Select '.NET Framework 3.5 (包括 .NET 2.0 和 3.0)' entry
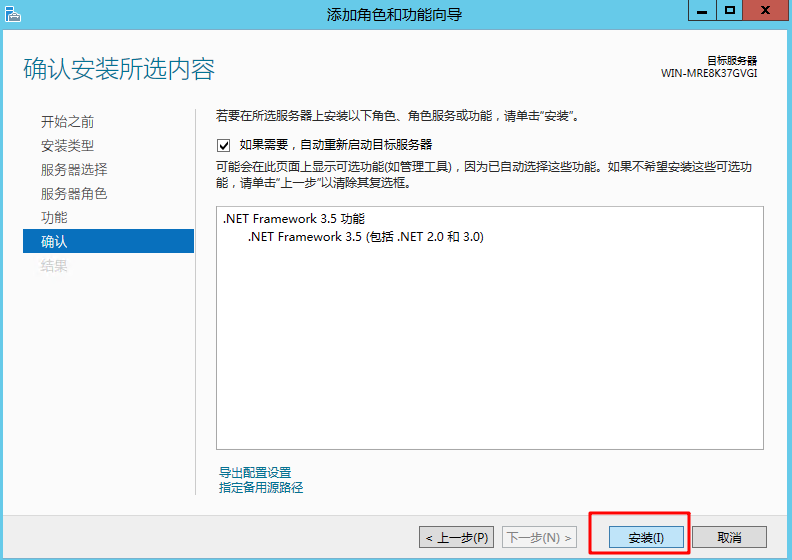 click(x=366, y=237)
